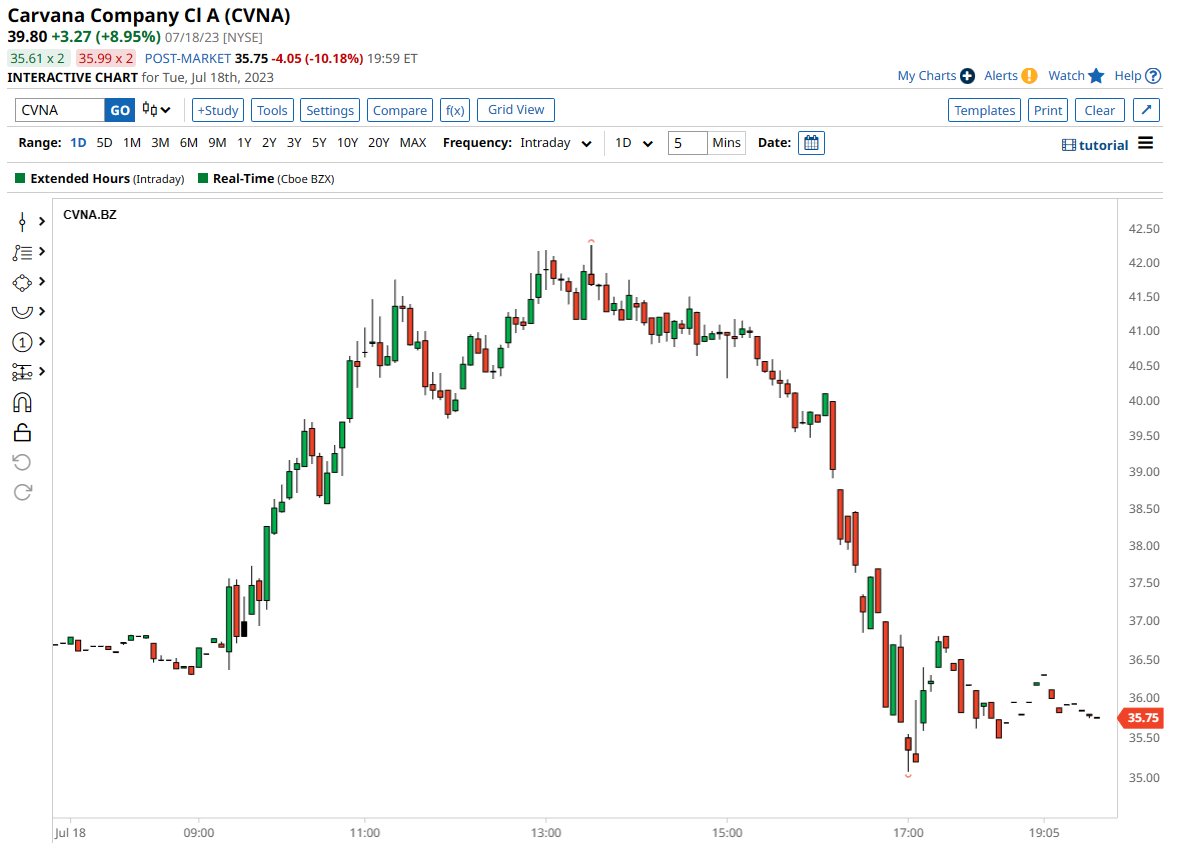
Task: Select the 1Y range
Action: (x=245, y=143)
